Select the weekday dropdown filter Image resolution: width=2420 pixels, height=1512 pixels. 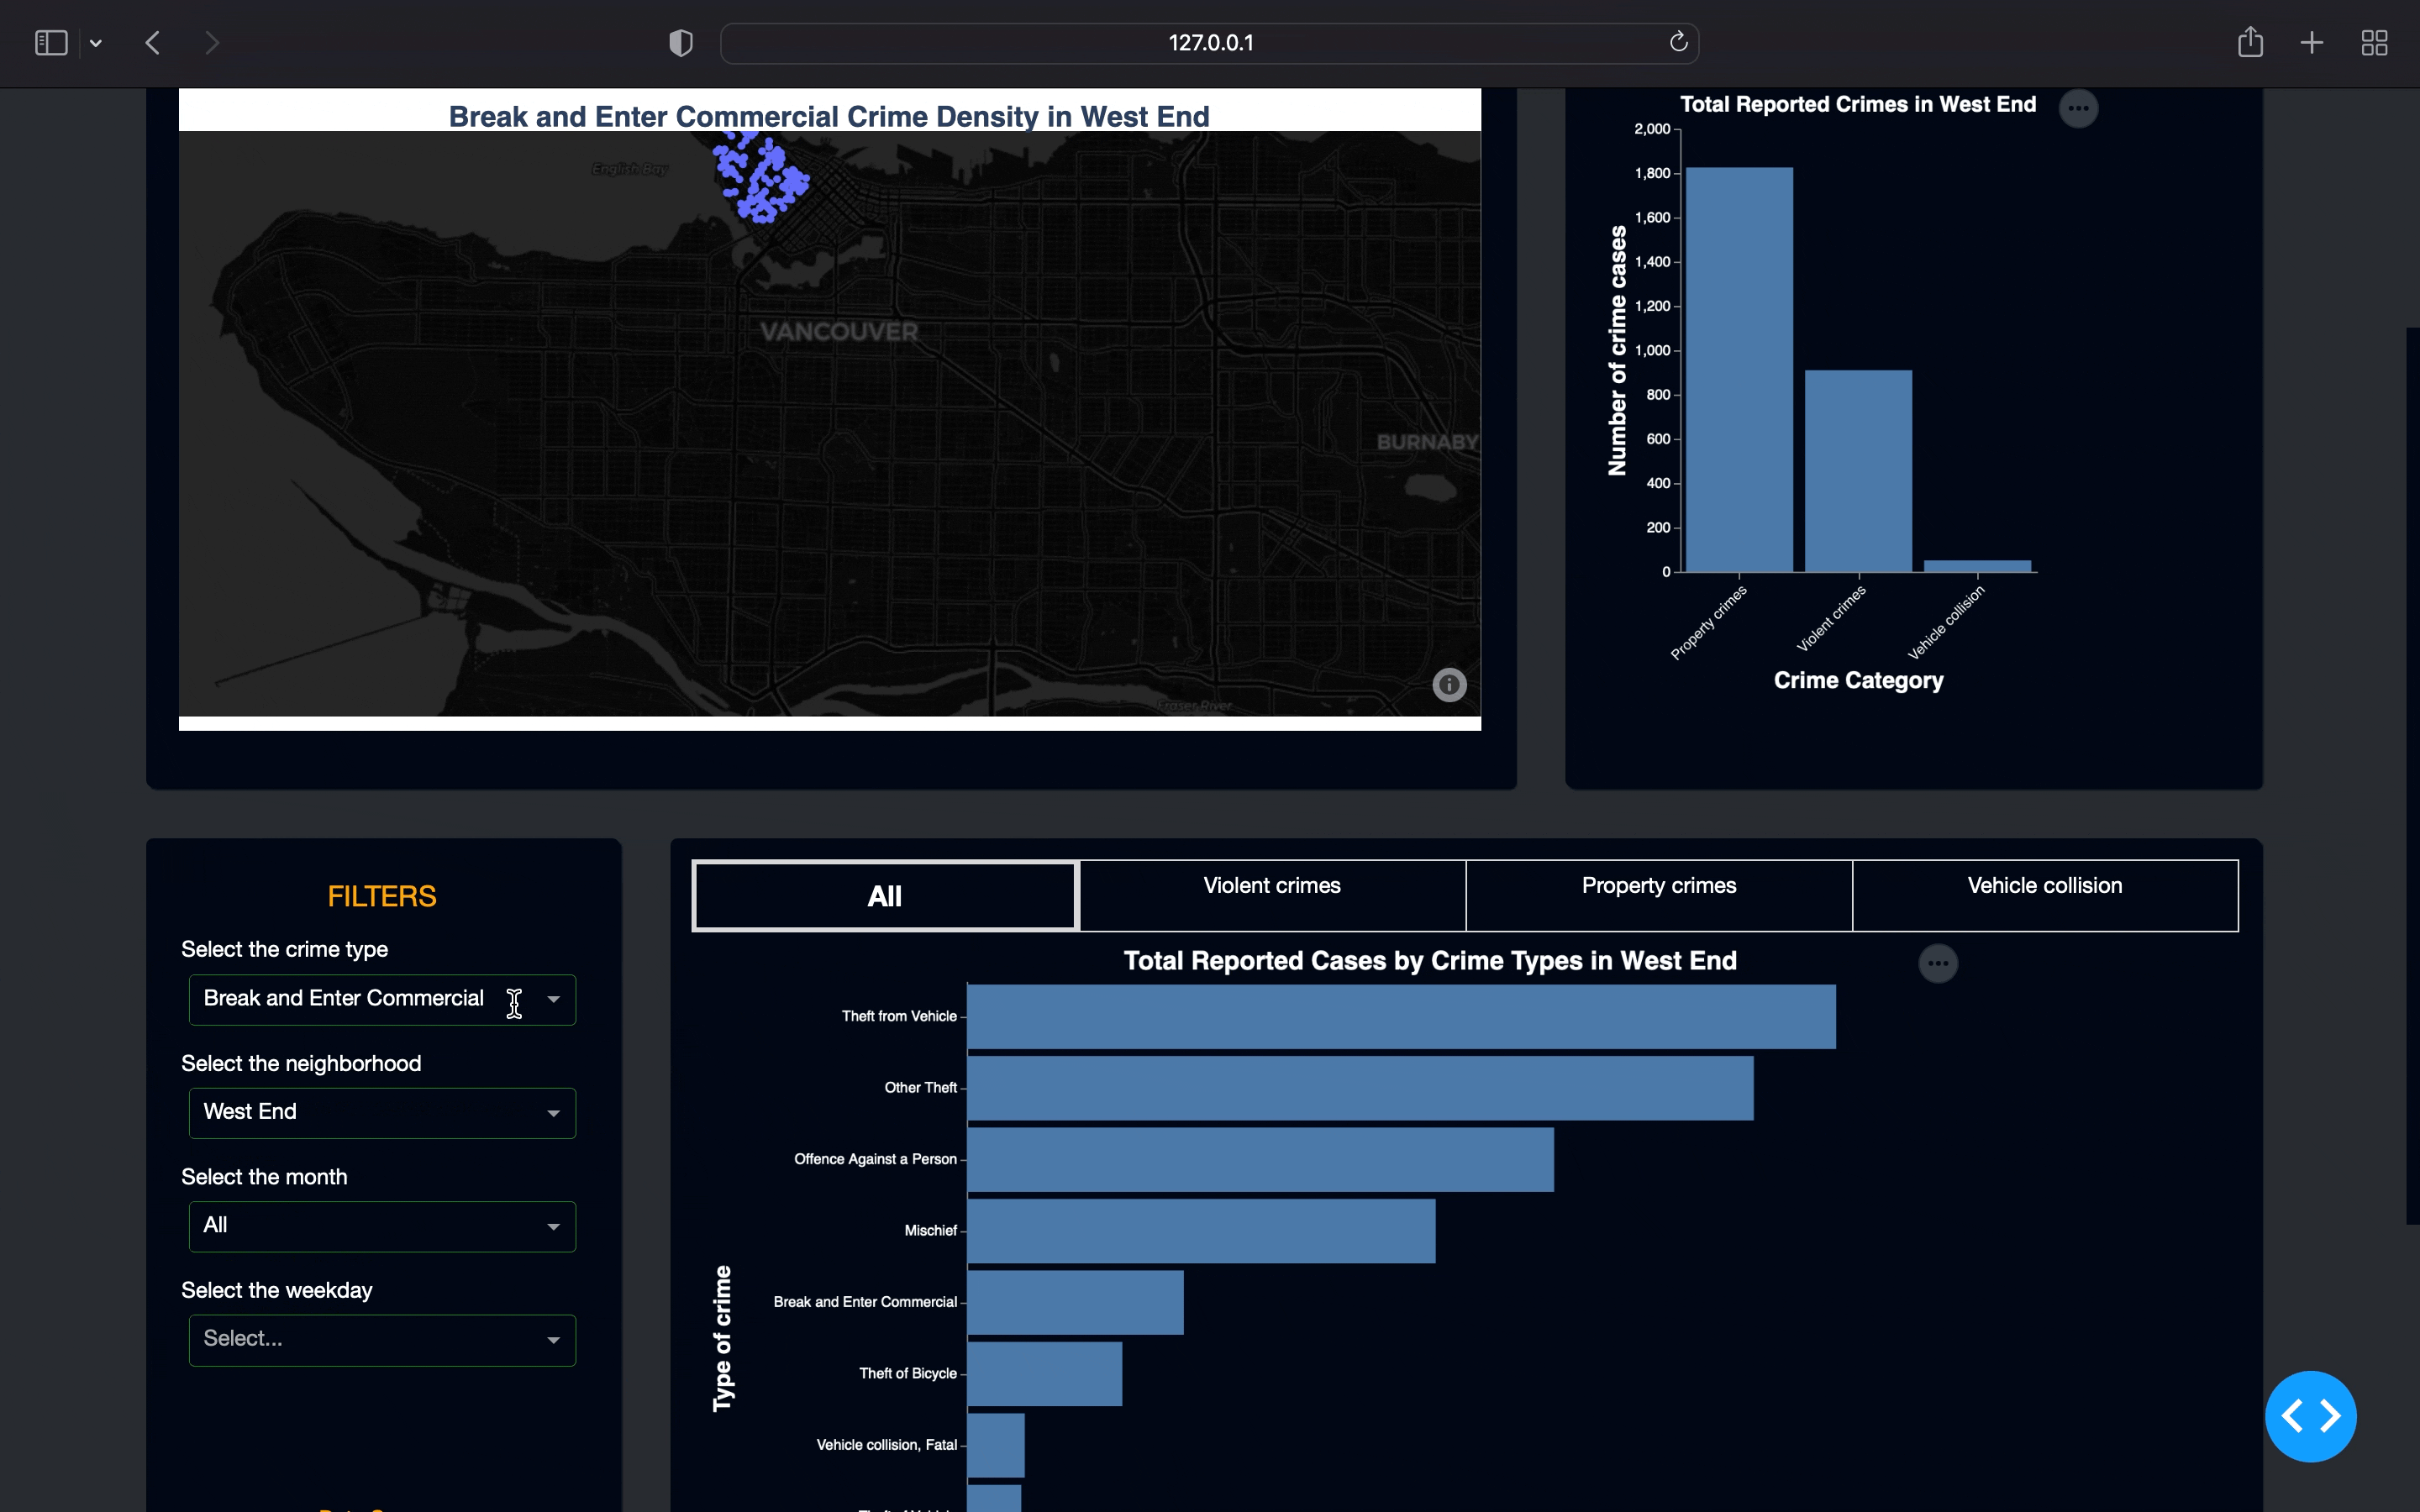coord(380,1338)
